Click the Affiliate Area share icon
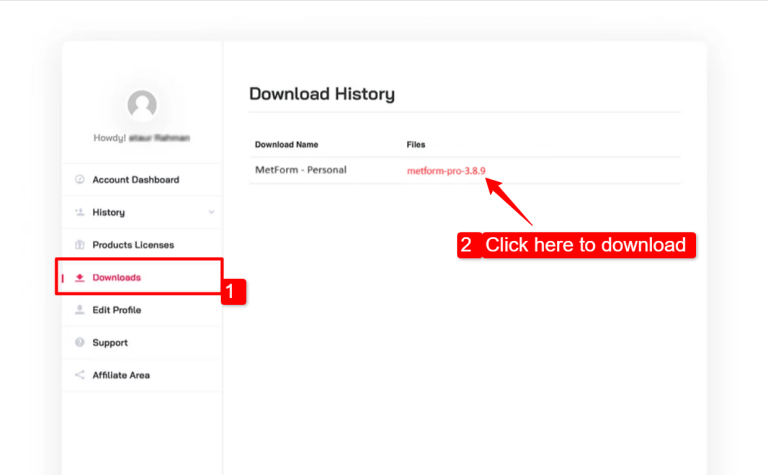This screenshot has width=768, height=475. (x=80, y=375)
